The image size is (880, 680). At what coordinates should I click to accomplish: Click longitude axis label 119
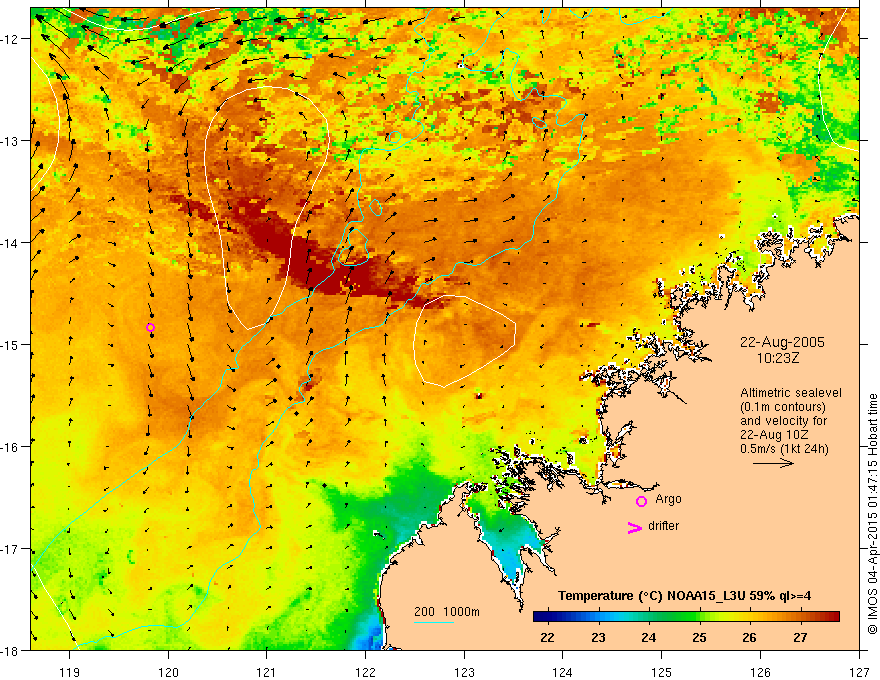[x=70, y=672]
